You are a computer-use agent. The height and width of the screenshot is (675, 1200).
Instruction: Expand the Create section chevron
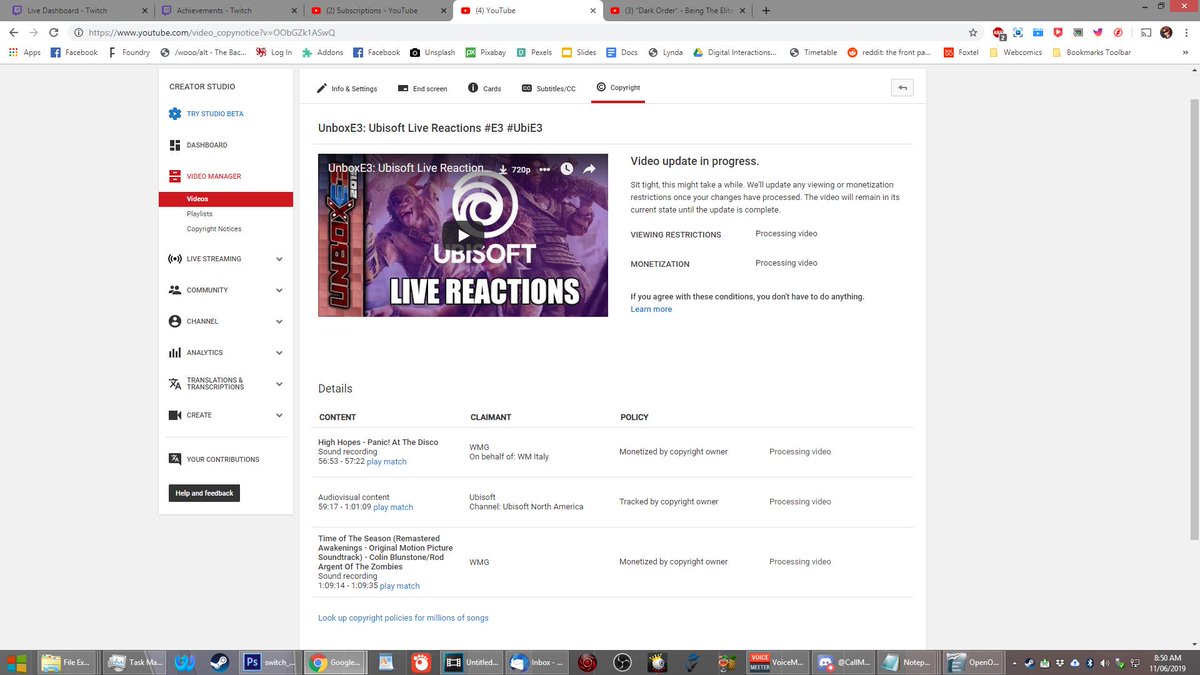click(279, 415)
